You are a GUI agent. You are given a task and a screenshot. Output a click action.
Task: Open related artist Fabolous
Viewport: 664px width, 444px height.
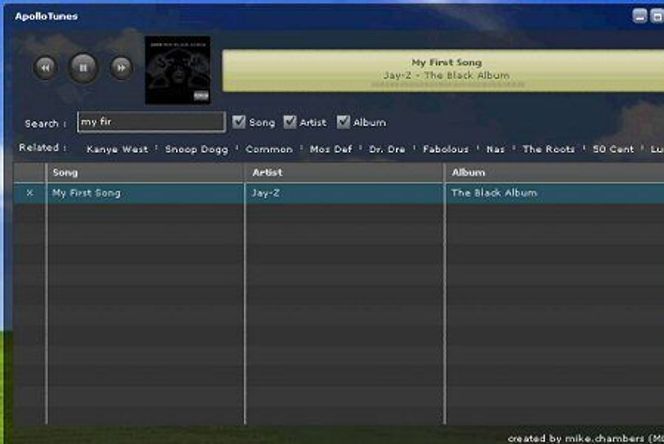point(445,149)
